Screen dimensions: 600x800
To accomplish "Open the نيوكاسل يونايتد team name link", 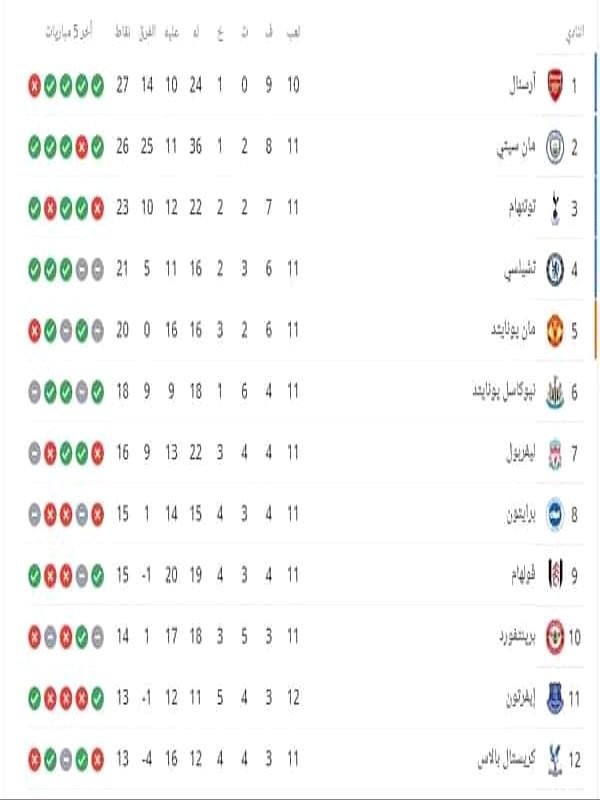I will coord(504,391).
